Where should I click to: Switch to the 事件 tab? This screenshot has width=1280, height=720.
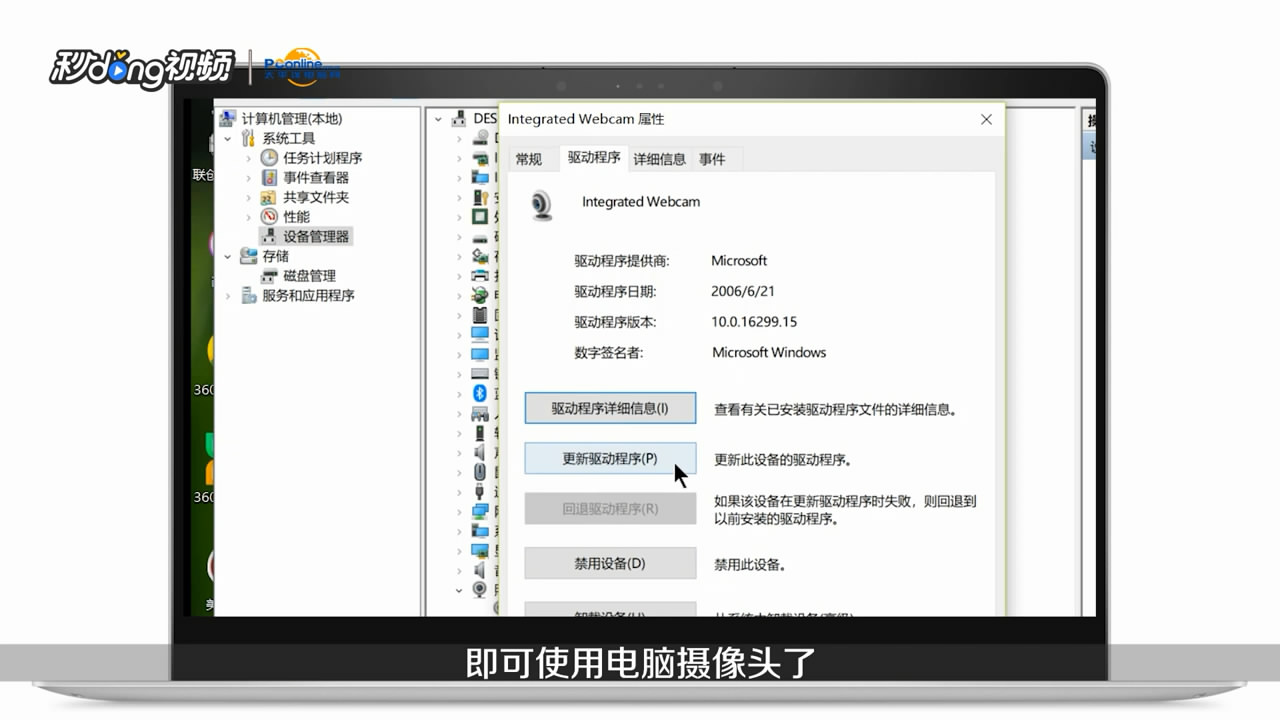713,159
